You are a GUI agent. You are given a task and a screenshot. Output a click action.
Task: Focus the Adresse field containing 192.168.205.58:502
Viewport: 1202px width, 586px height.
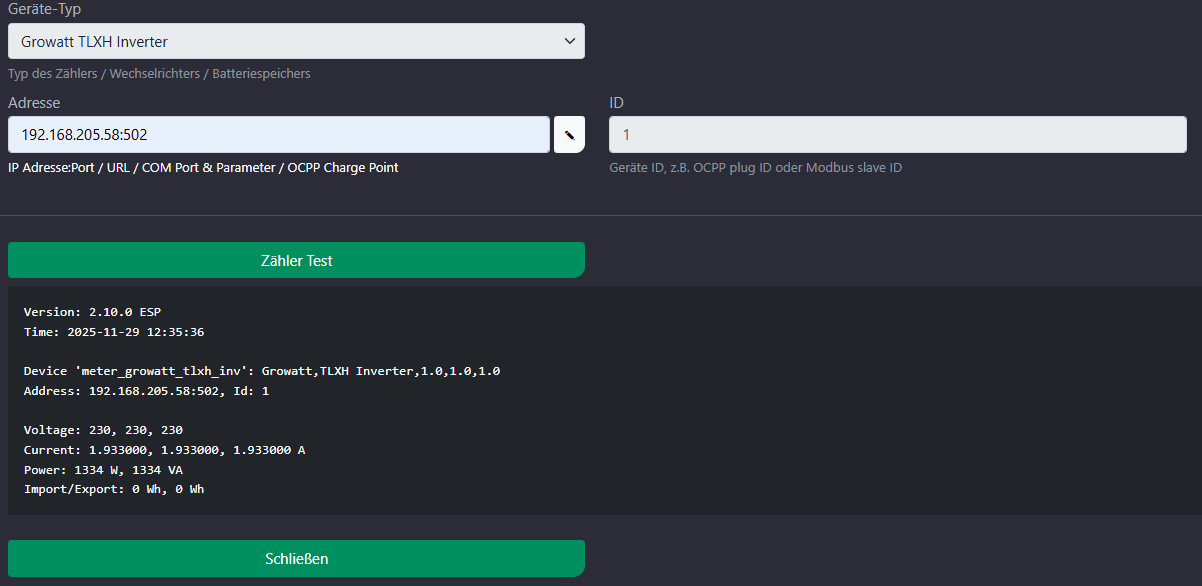278,134
